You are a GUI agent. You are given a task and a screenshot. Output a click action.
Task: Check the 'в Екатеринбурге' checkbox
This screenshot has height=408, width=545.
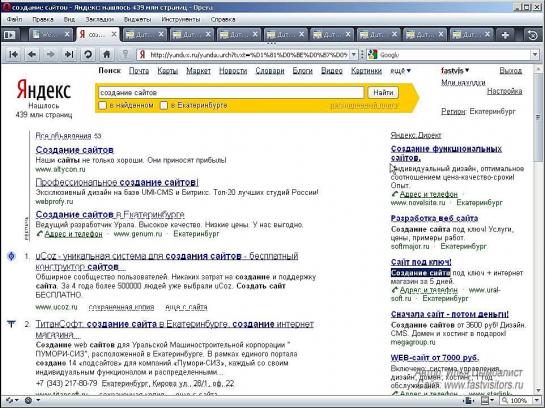[x=163, y=105]
